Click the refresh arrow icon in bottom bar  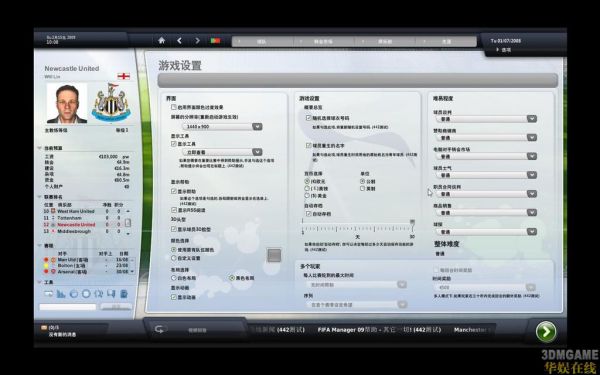[159, 329]
